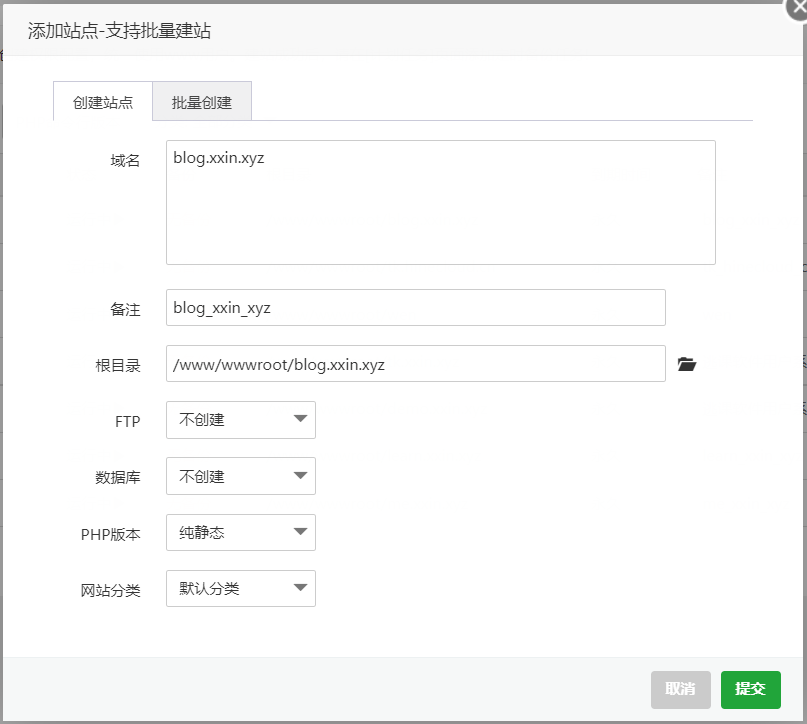Click the 根目录 label text
This screenshot has width=807, height=724.
118,365
